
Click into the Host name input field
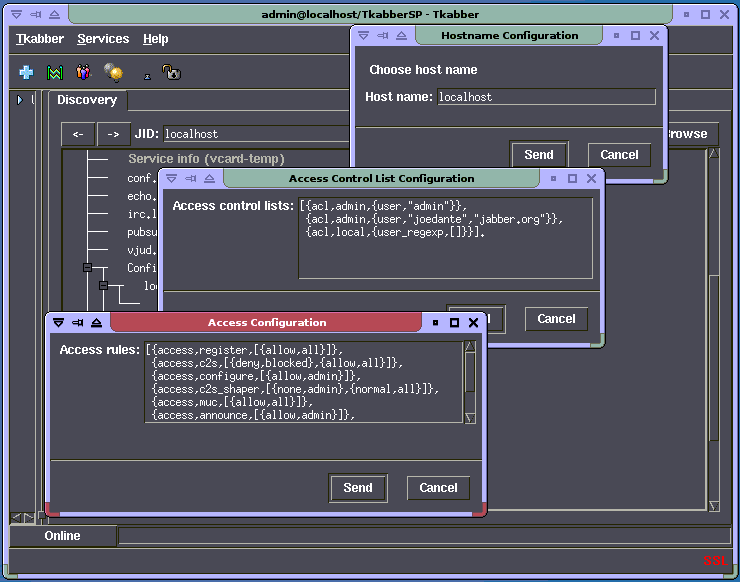546,97
